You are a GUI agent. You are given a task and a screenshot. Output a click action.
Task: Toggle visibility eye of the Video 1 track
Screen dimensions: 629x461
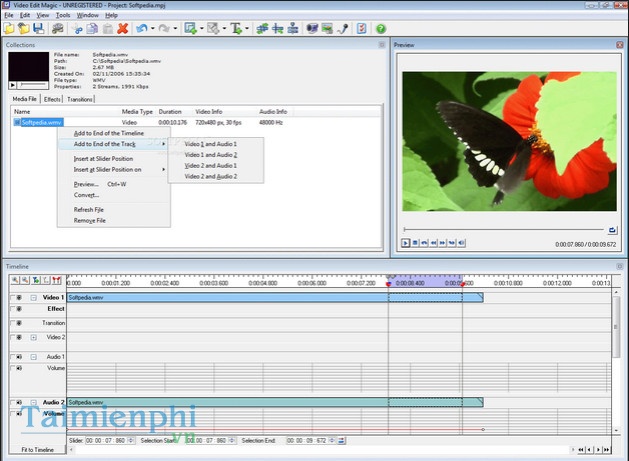[x=19, y=297]
